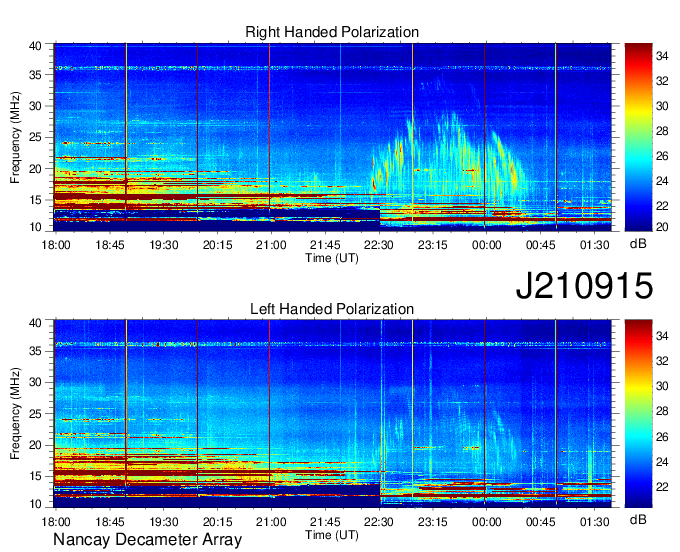Viewport: 680px width, 552px height.
Task: Click "Time (UT)" label under the left-handed plot
Action: point(332,535)
